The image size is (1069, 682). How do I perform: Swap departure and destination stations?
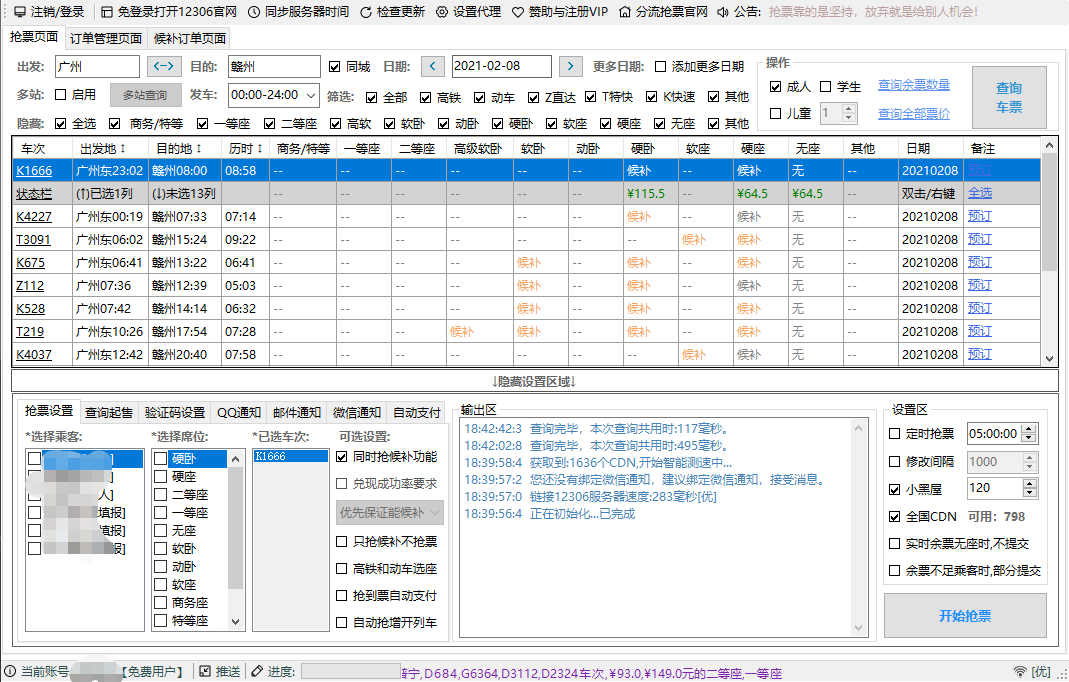[x=164, y=67]
